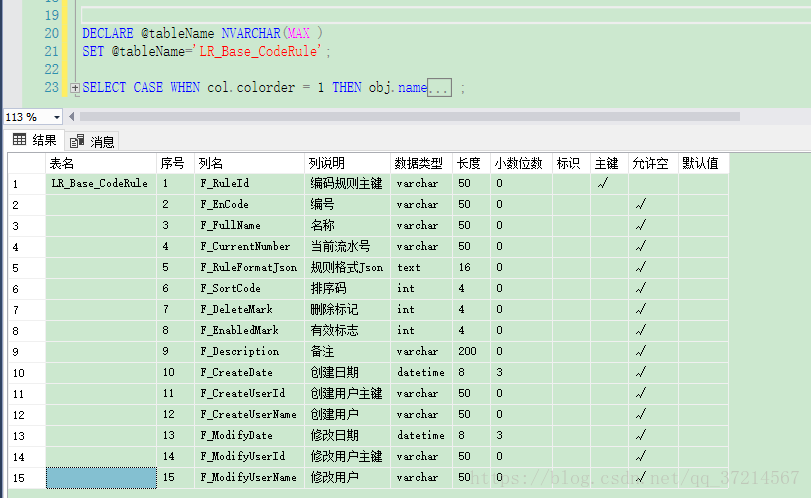The height and width of the screenshot is (498, 811).
Task: Select the F_RuleFormatJson cell
Action: (249, 267)
